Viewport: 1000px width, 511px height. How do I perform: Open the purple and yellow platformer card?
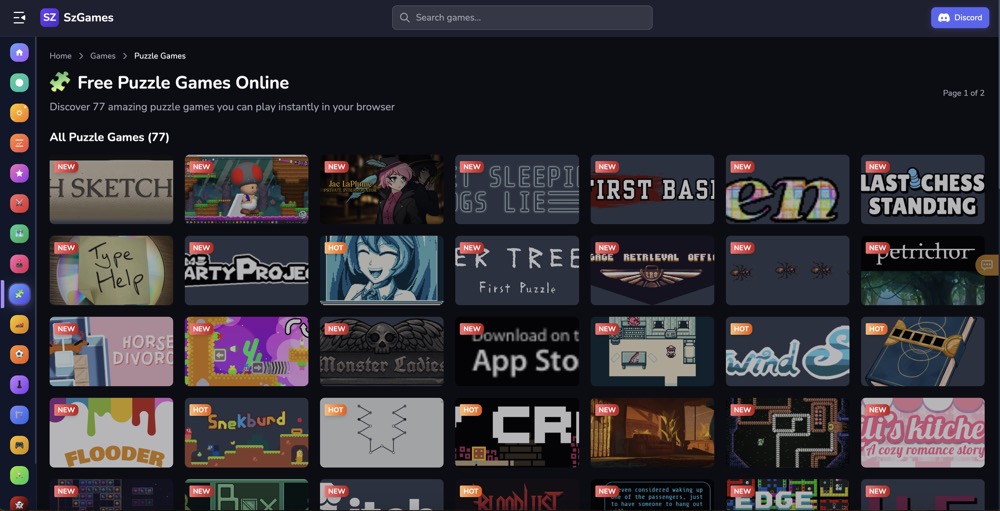(246, 352)
